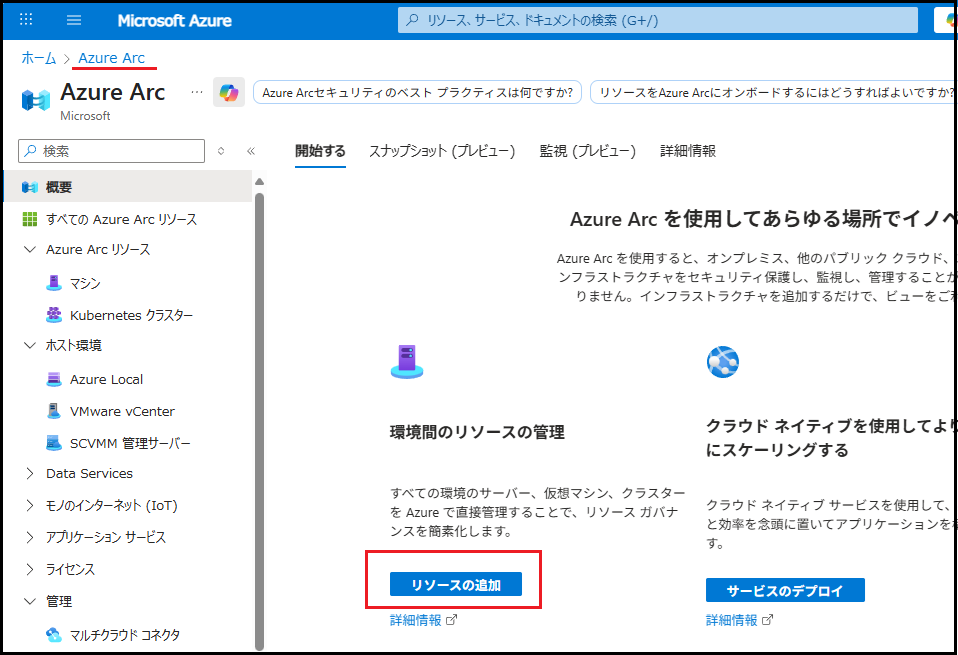The height and width of the screenshot is (655, 958).
Task: Expand the モノのインターネット (IoT) section
Action: [29, 505]
